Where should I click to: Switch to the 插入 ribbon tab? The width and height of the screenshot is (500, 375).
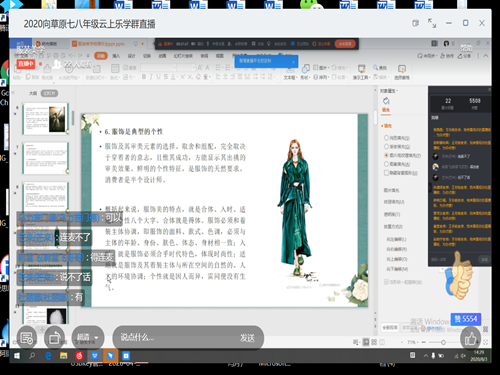click(x=116, y=56)
